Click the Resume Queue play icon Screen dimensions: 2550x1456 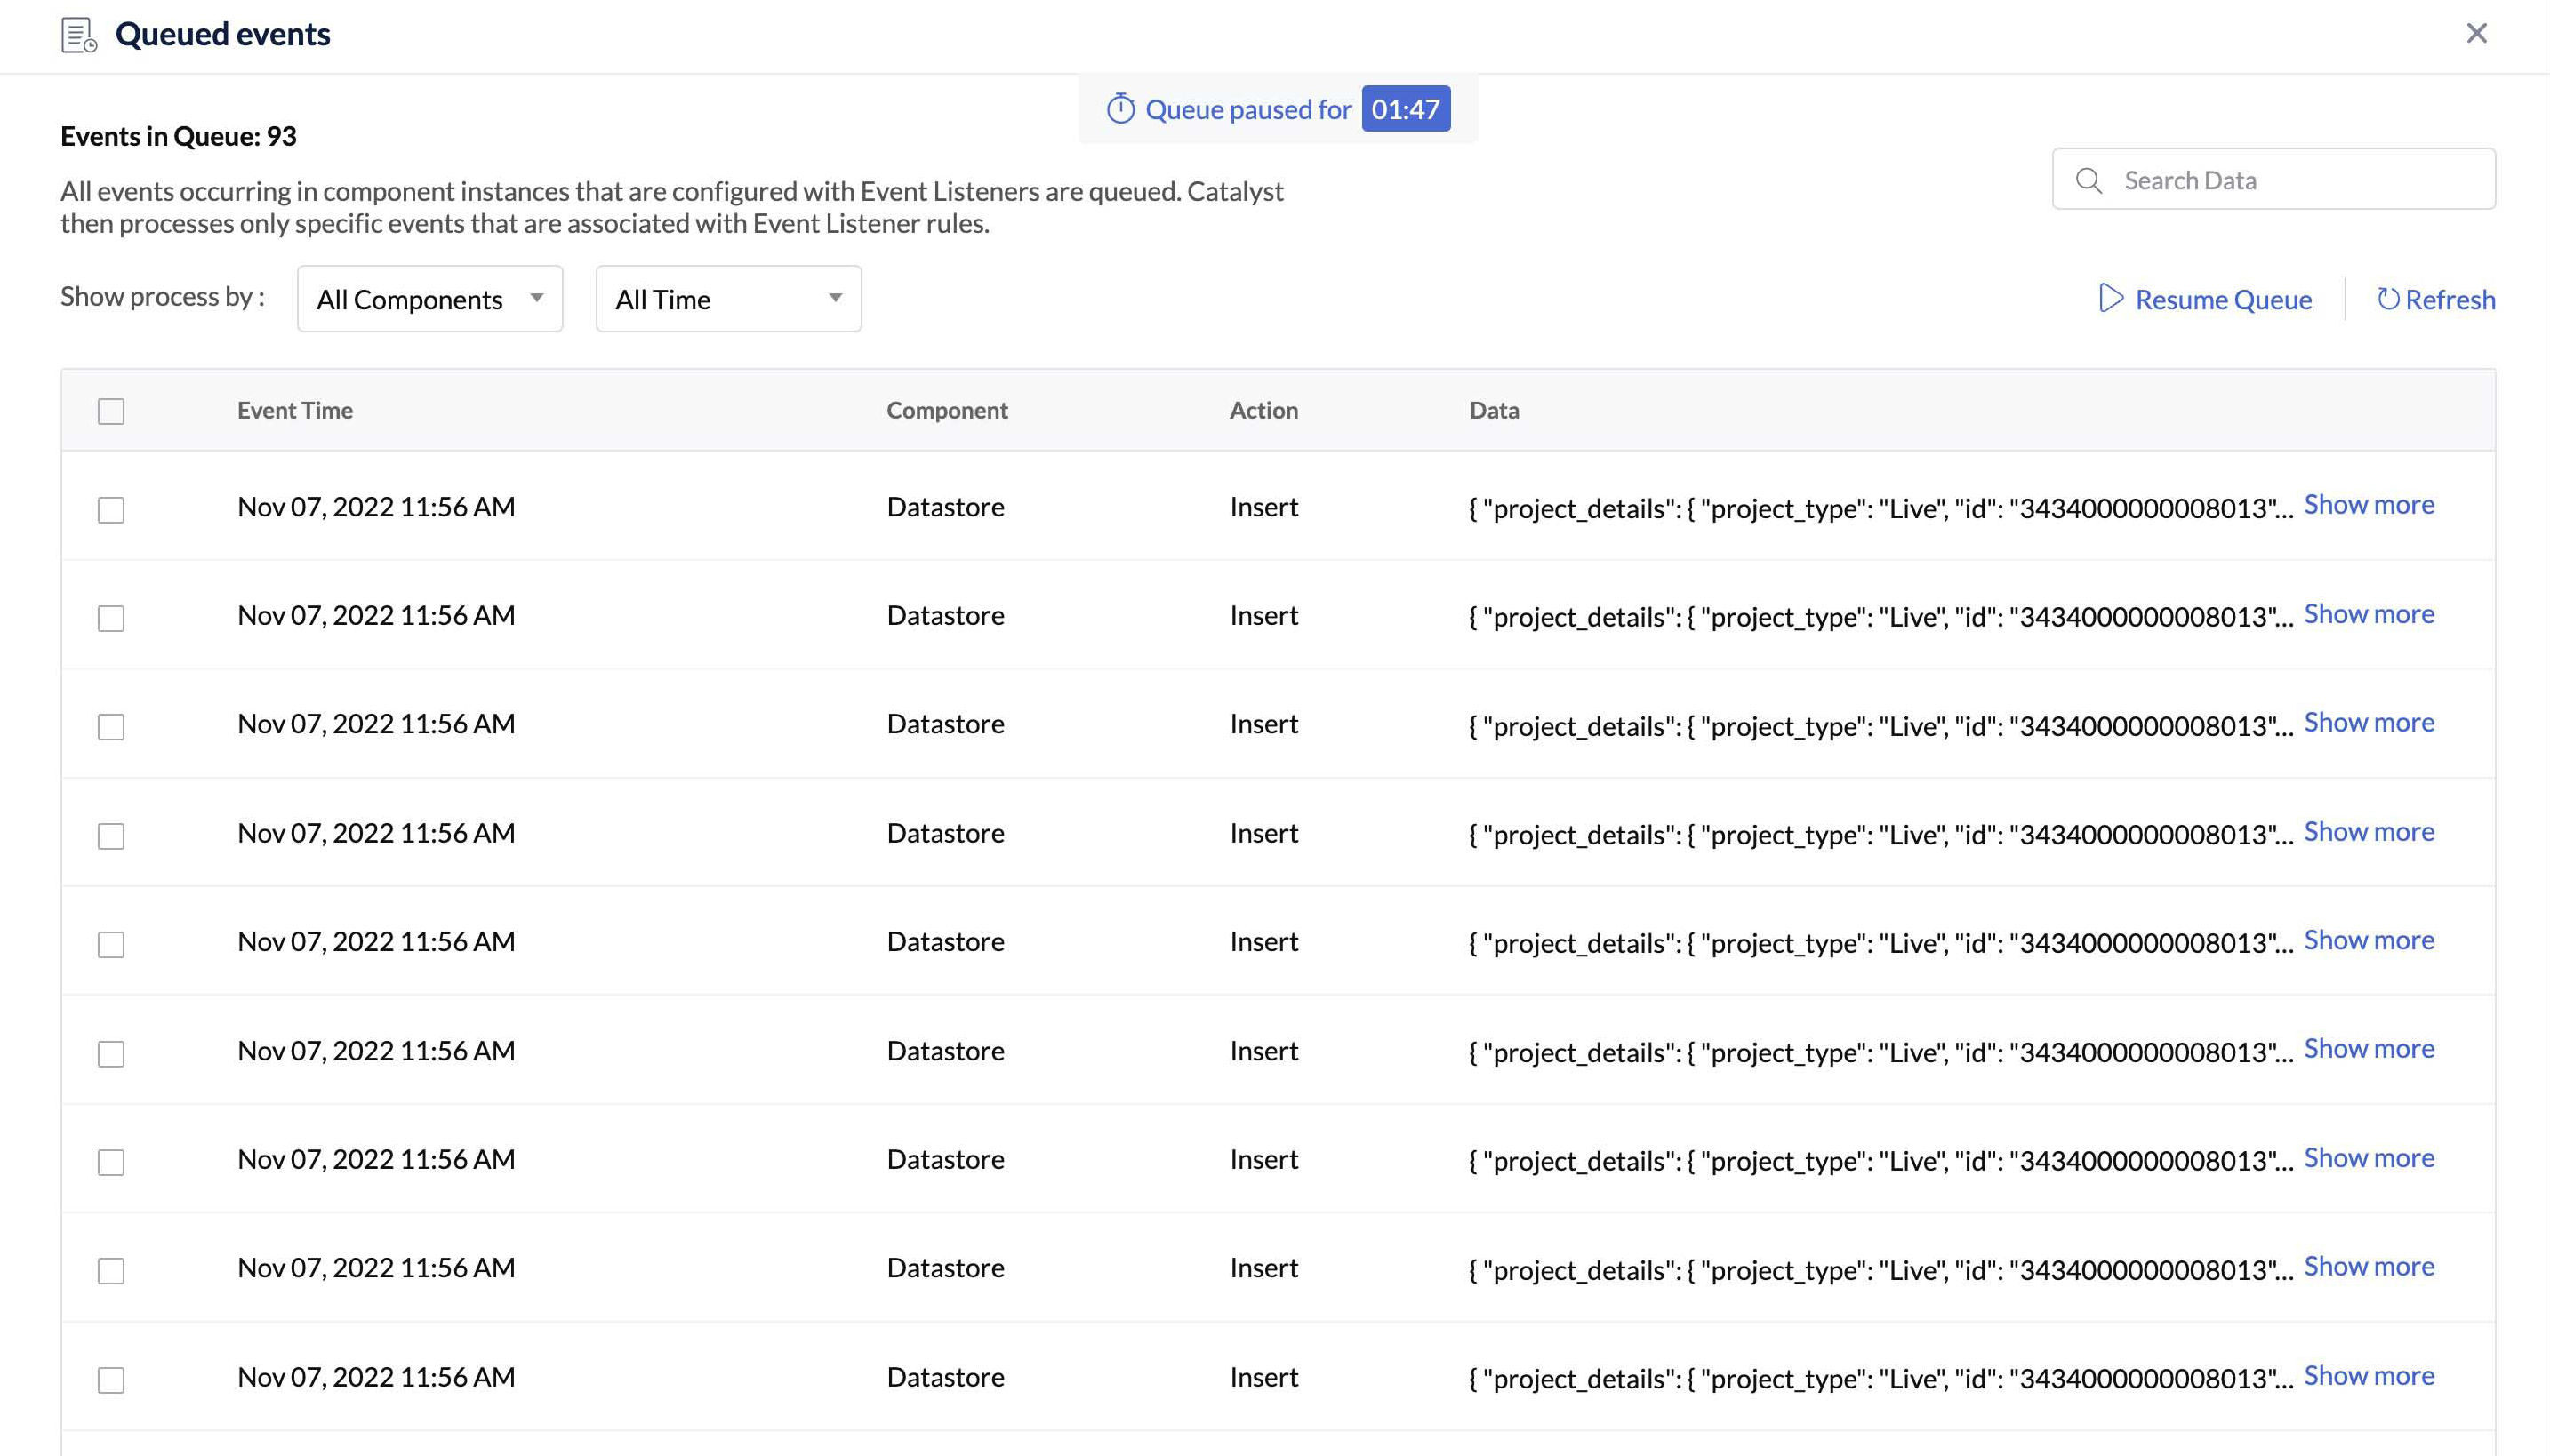(x=2110, y=299)
